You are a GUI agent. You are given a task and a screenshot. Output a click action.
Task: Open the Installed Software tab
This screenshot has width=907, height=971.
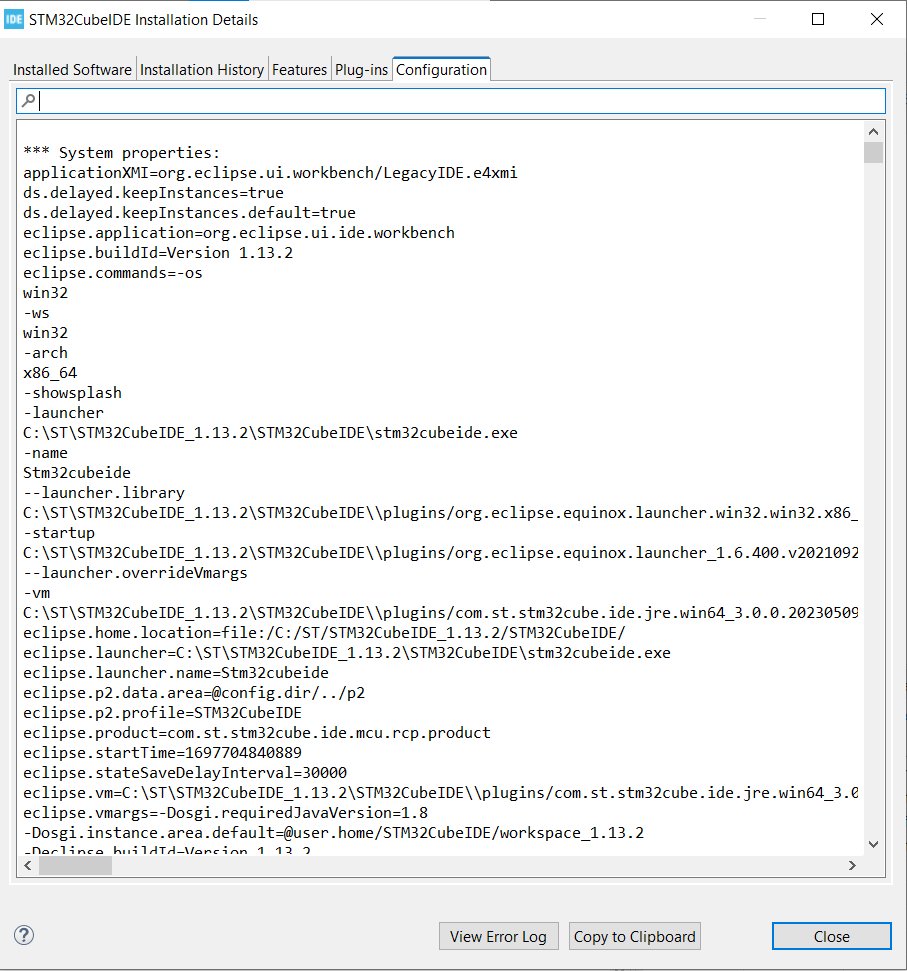coord(72,70)
